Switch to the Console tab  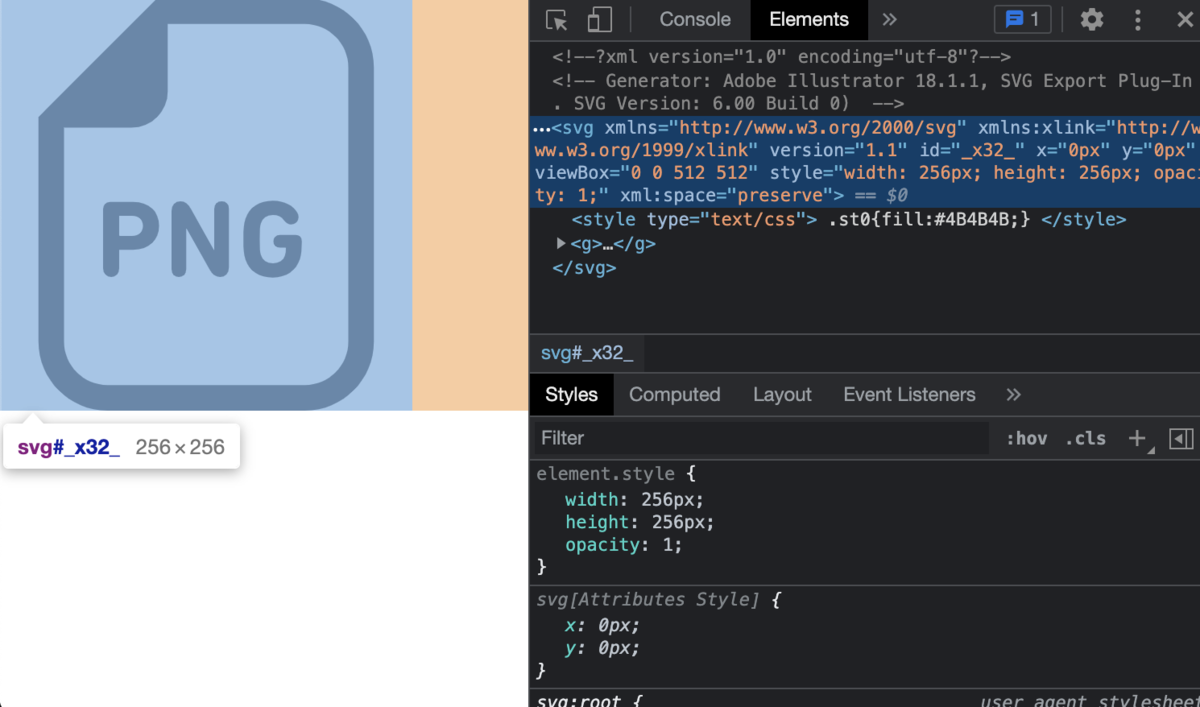[x=695, y=19]
